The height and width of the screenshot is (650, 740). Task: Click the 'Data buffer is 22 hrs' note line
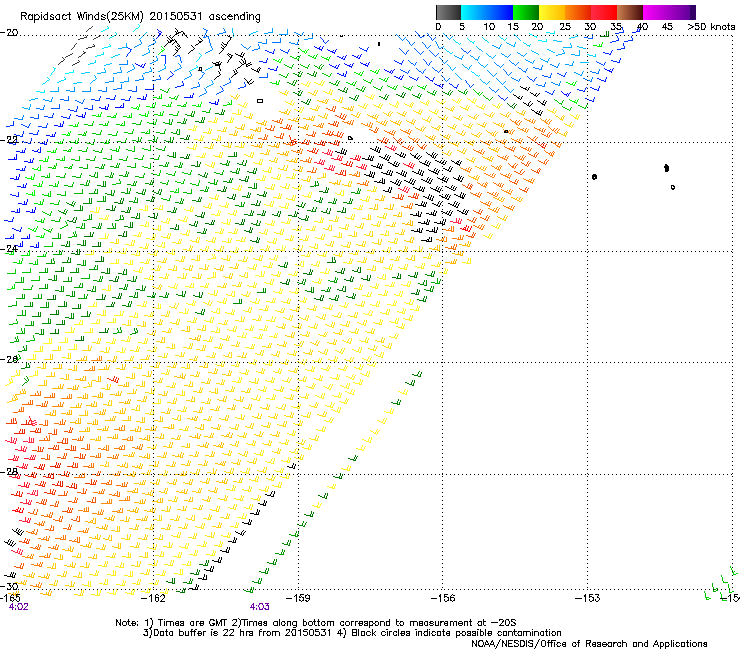[x=352, y=633]
